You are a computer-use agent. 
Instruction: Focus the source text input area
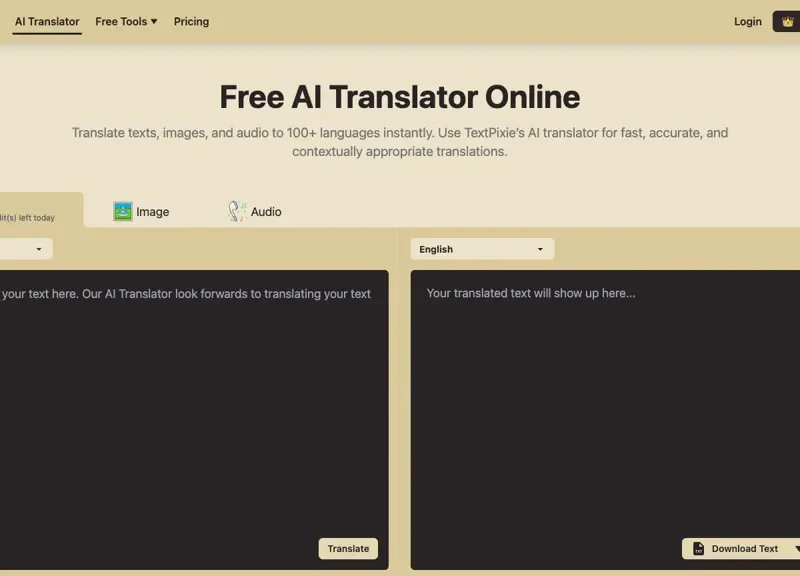(x=194, y=419)
